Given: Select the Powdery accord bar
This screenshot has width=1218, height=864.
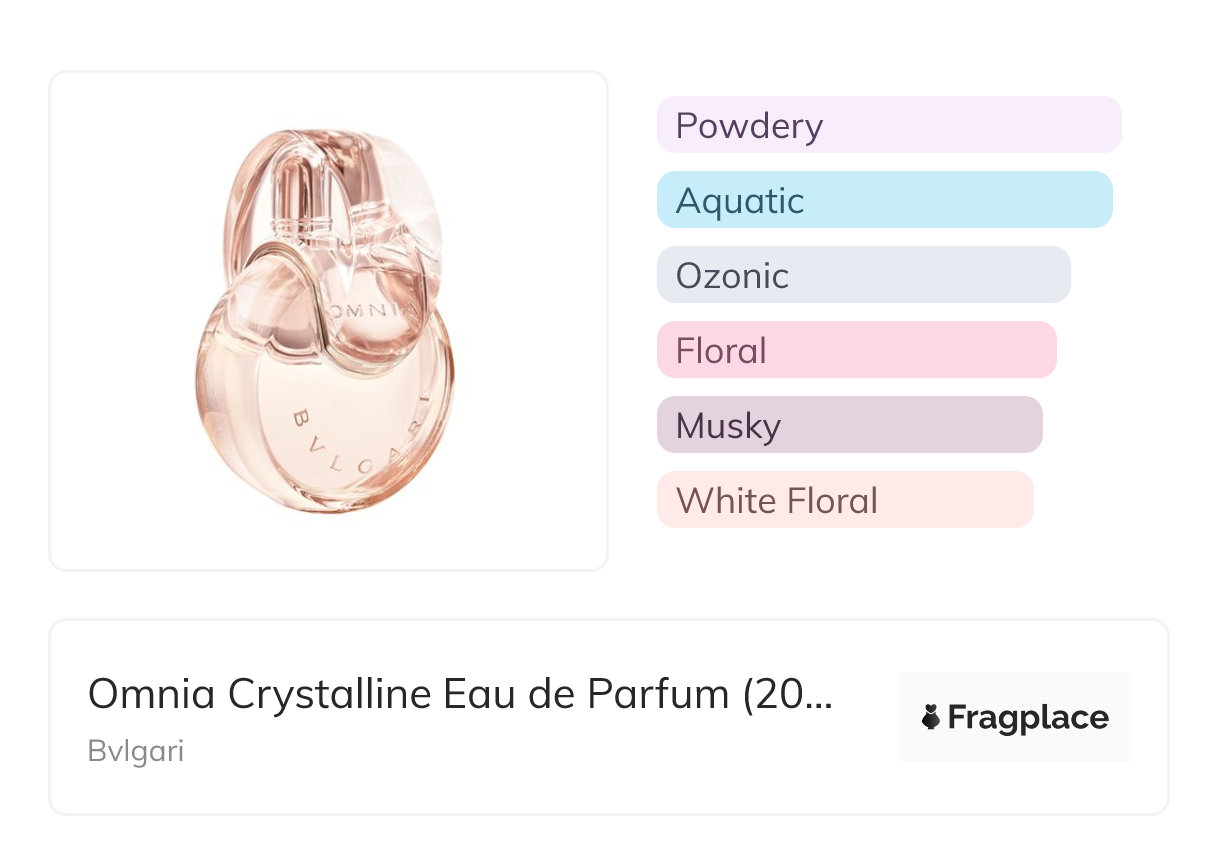Looking at the screenshot, I should coord(888,125).
